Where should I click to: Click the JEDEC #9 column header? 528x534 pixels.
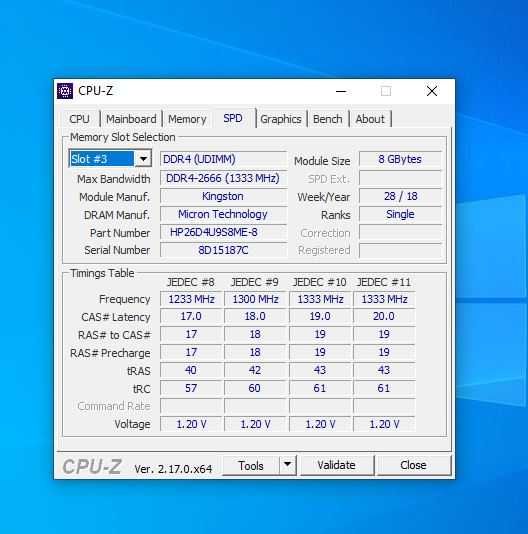tap(255, 282)
